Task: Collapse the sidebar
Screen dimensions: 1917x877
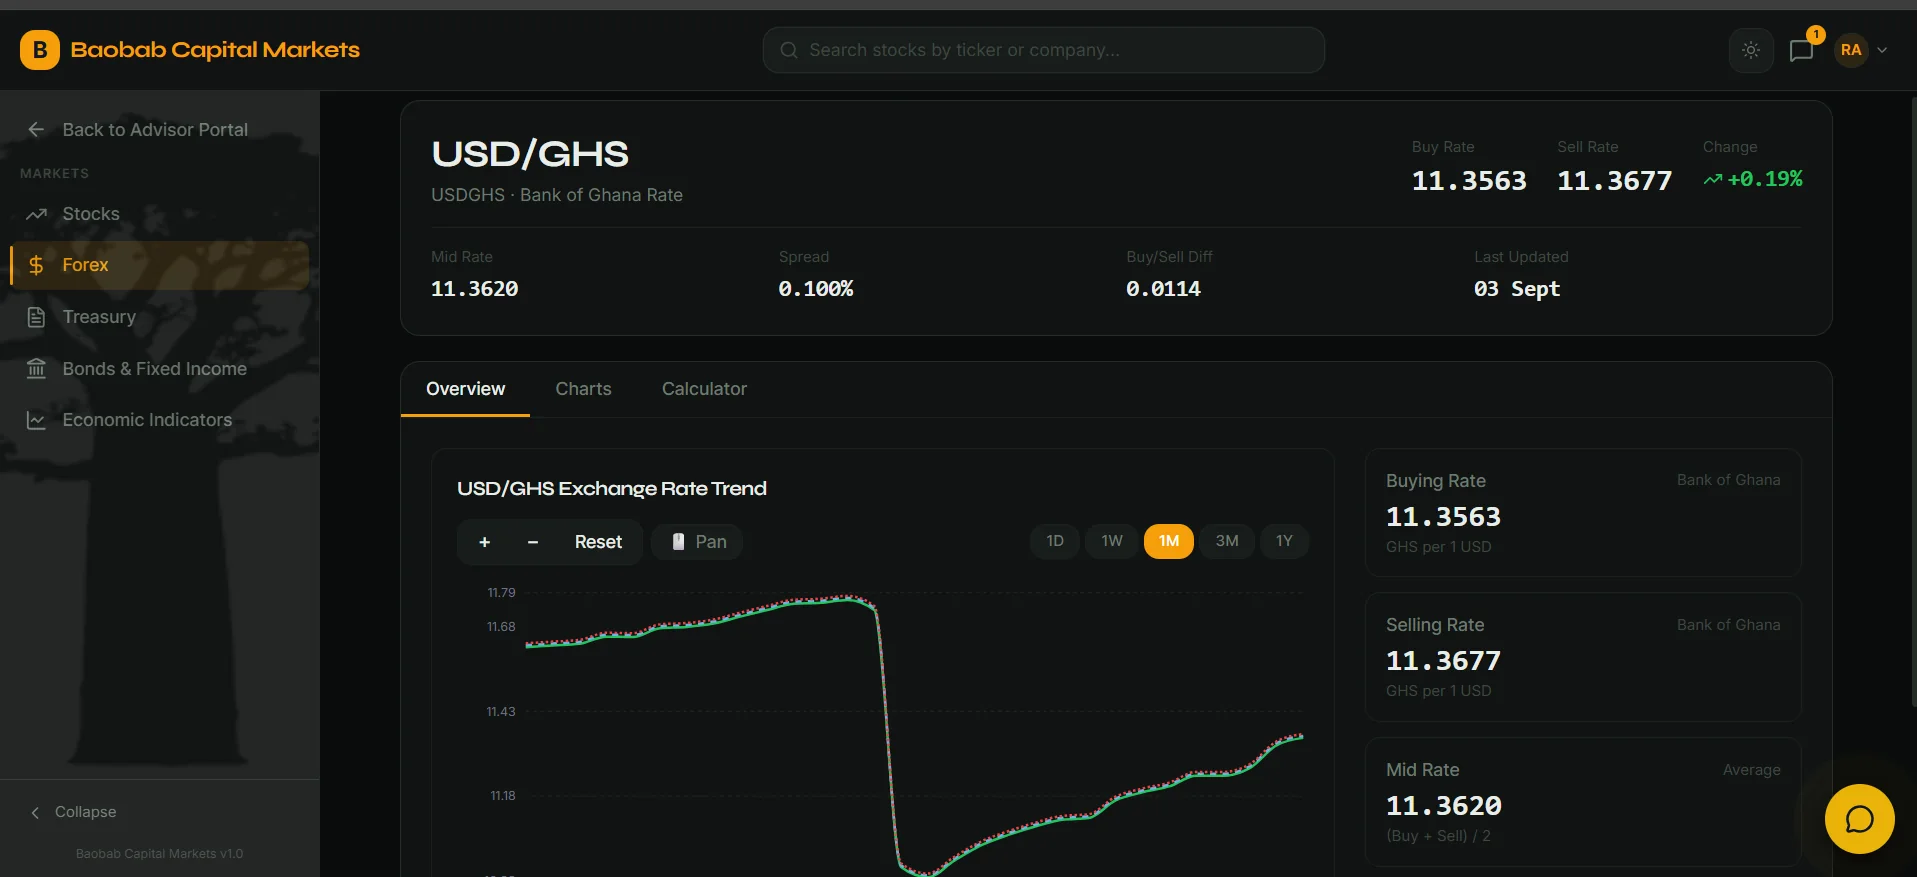Action: [73, 812]
